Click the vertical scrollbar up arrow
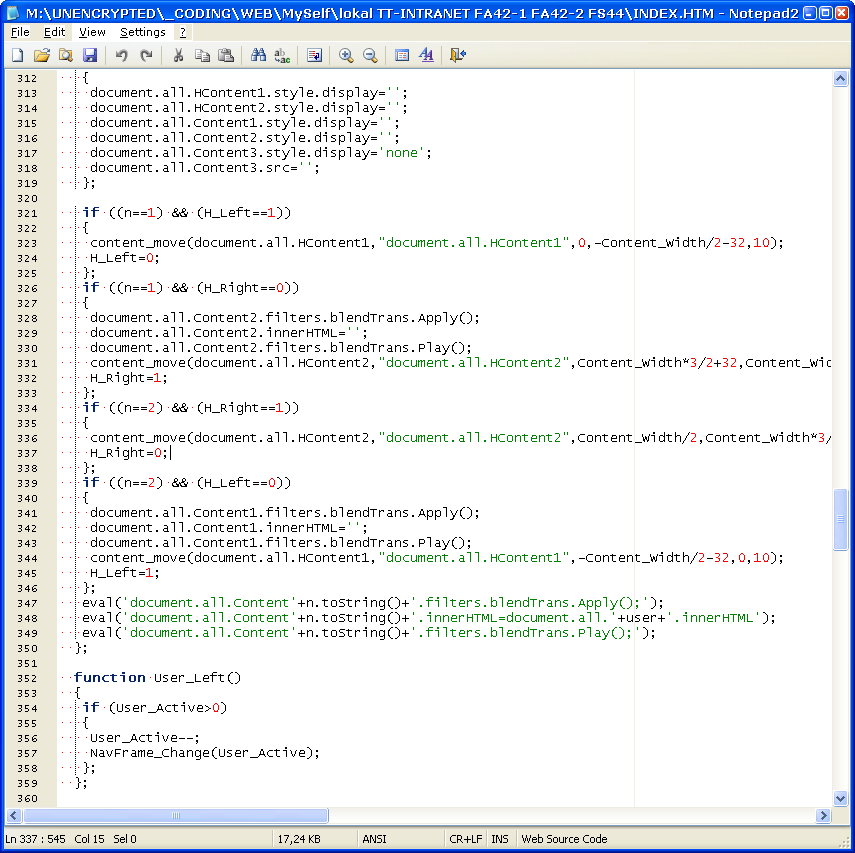 point(840,79)
